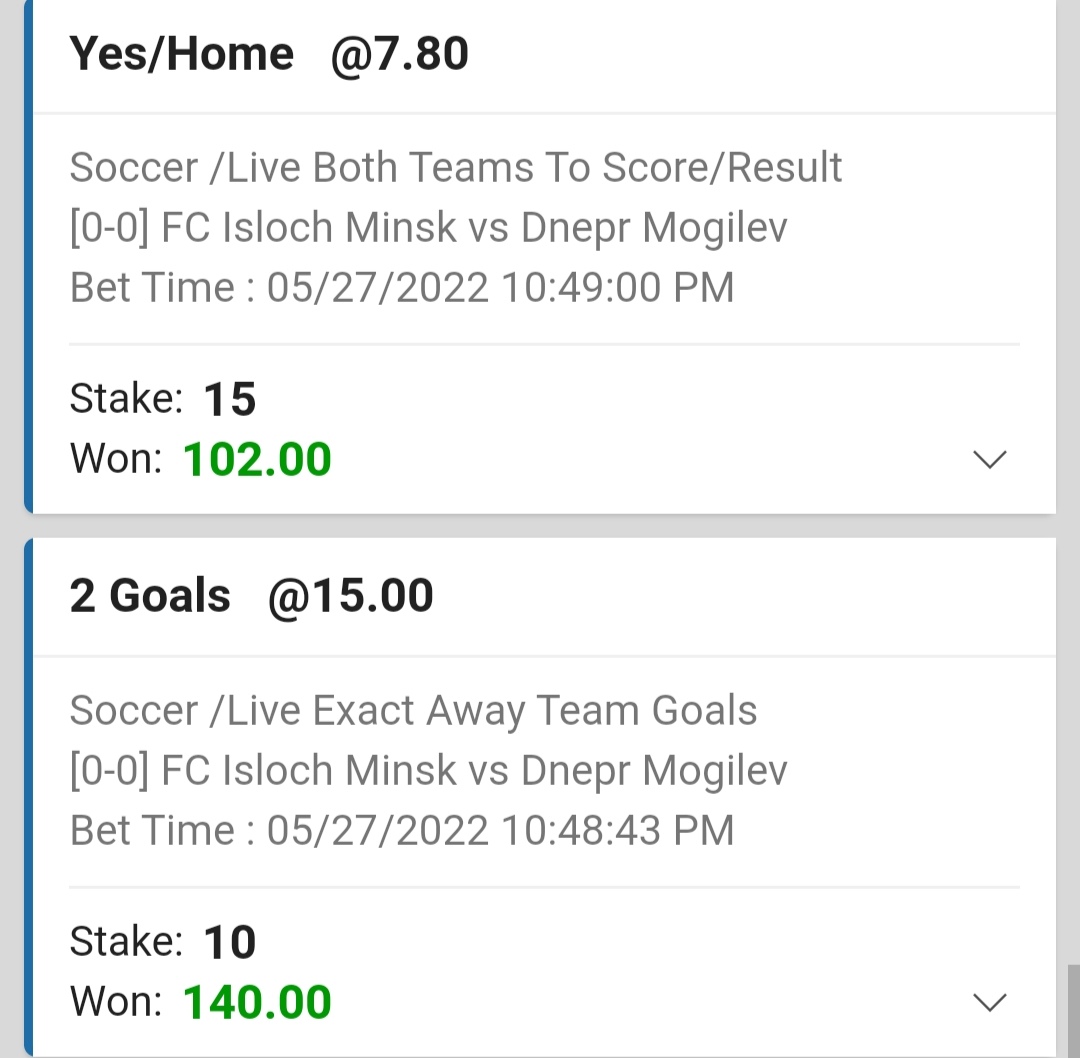Click the scrollbar on the right edge
Image resolution: width=1080 pixels, height=1058 pixels.
point(1073,1008)
